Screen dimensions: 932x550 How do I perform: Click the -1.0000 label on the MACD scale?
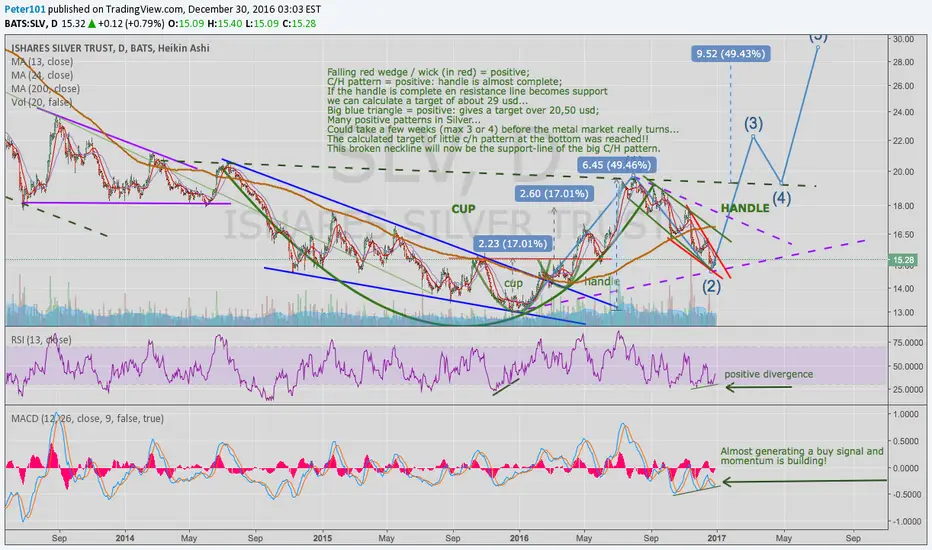coord(905,521)
